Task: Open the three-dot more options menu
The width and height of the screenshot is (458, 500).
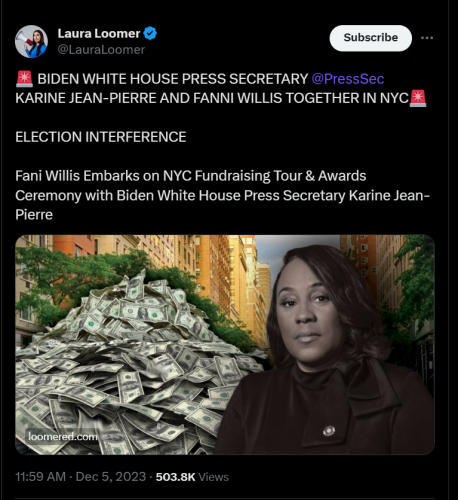Action: coord(427,38)
